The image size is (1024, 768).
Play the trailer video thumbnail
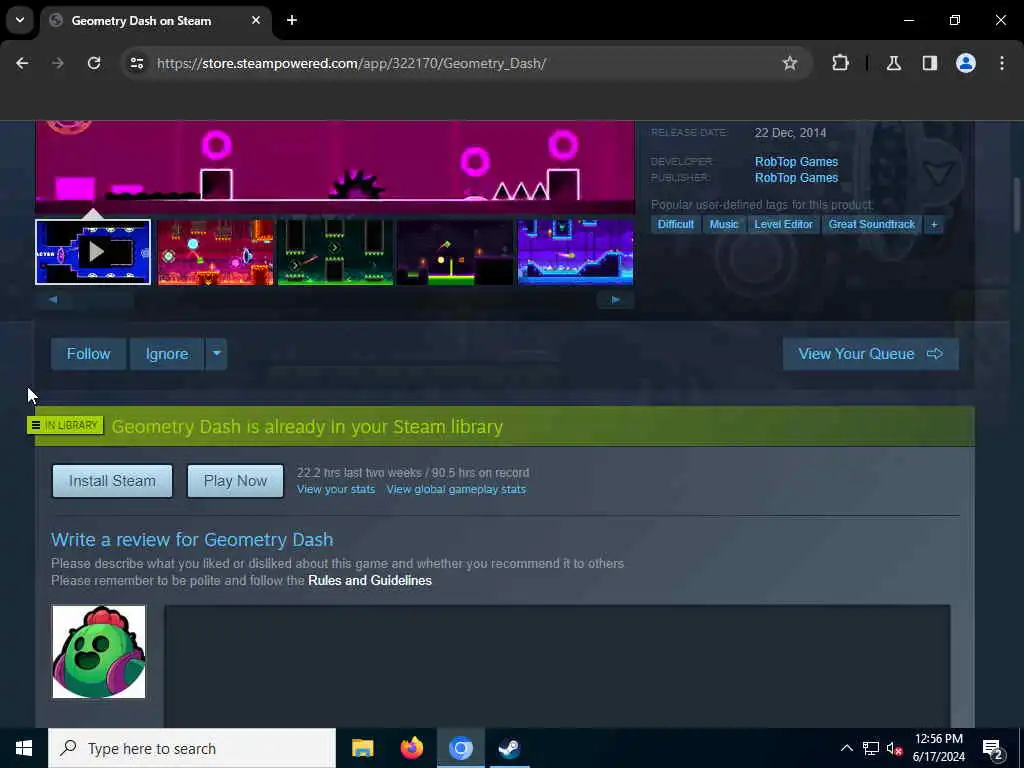click(x=93, y=252)
